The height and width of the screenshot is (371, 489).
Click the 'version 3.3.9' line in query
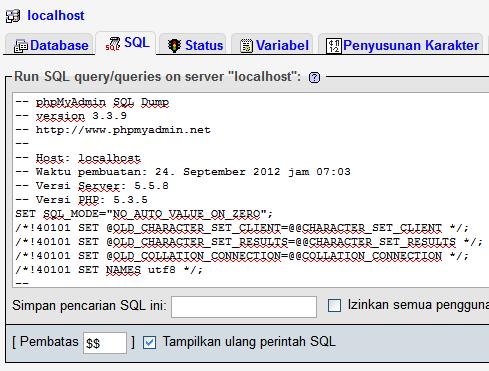click(x=71, y=116)
